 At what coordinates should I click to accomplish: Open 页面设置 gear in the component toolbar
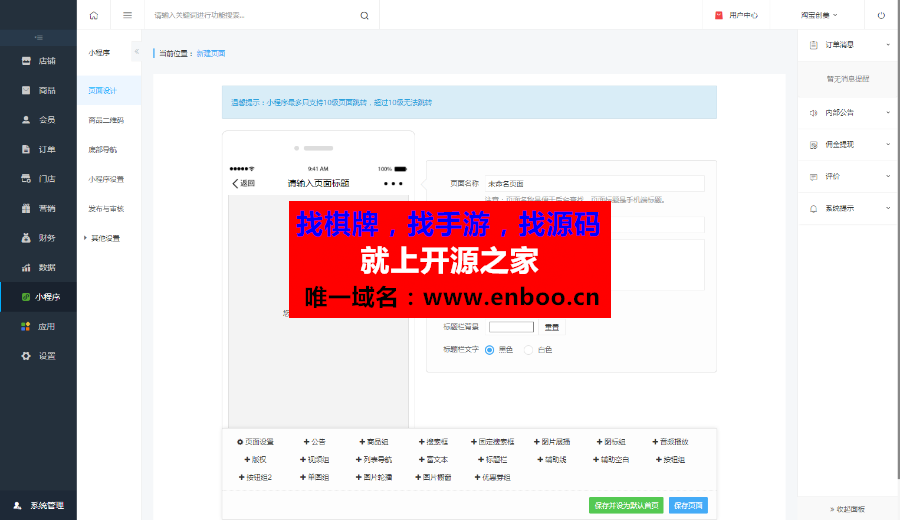[x=255, y=442]
